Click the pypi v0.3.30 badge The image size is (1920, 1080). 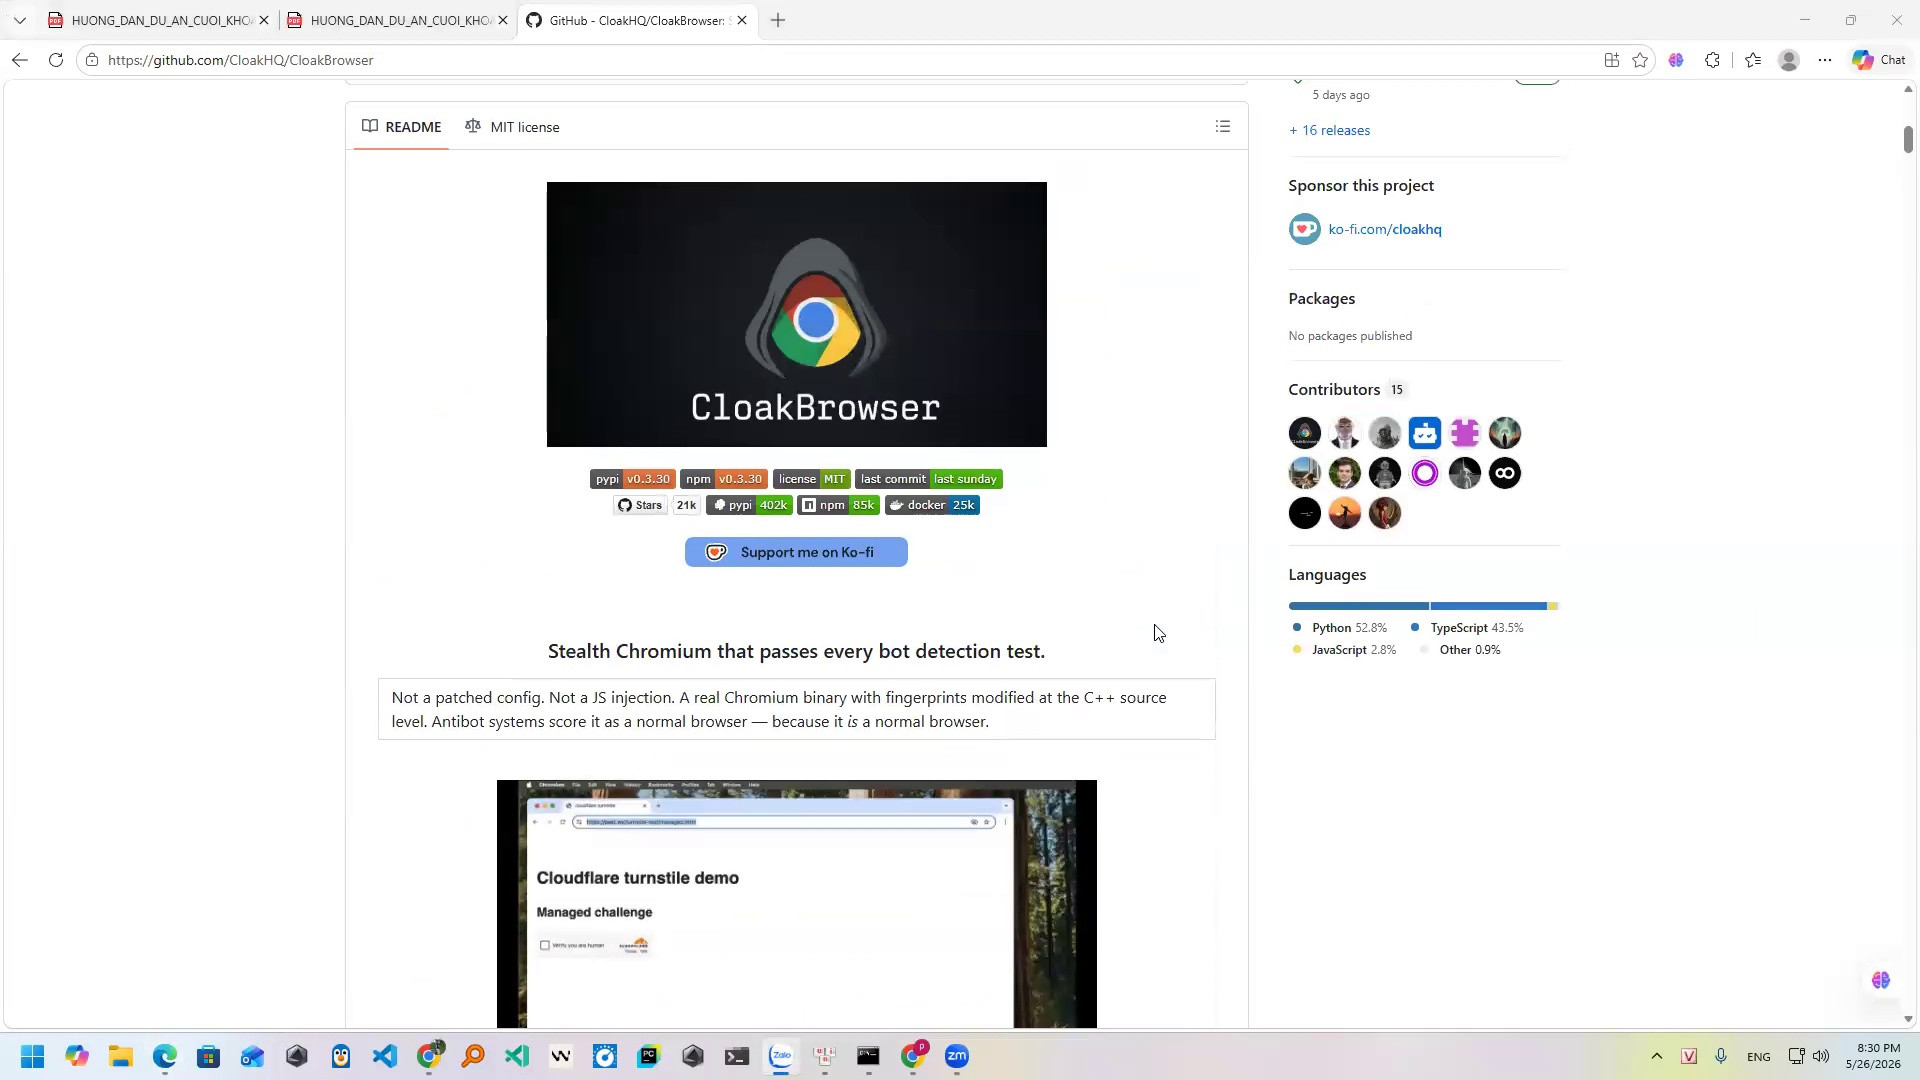pyautogui.click(x=633, y=479)
